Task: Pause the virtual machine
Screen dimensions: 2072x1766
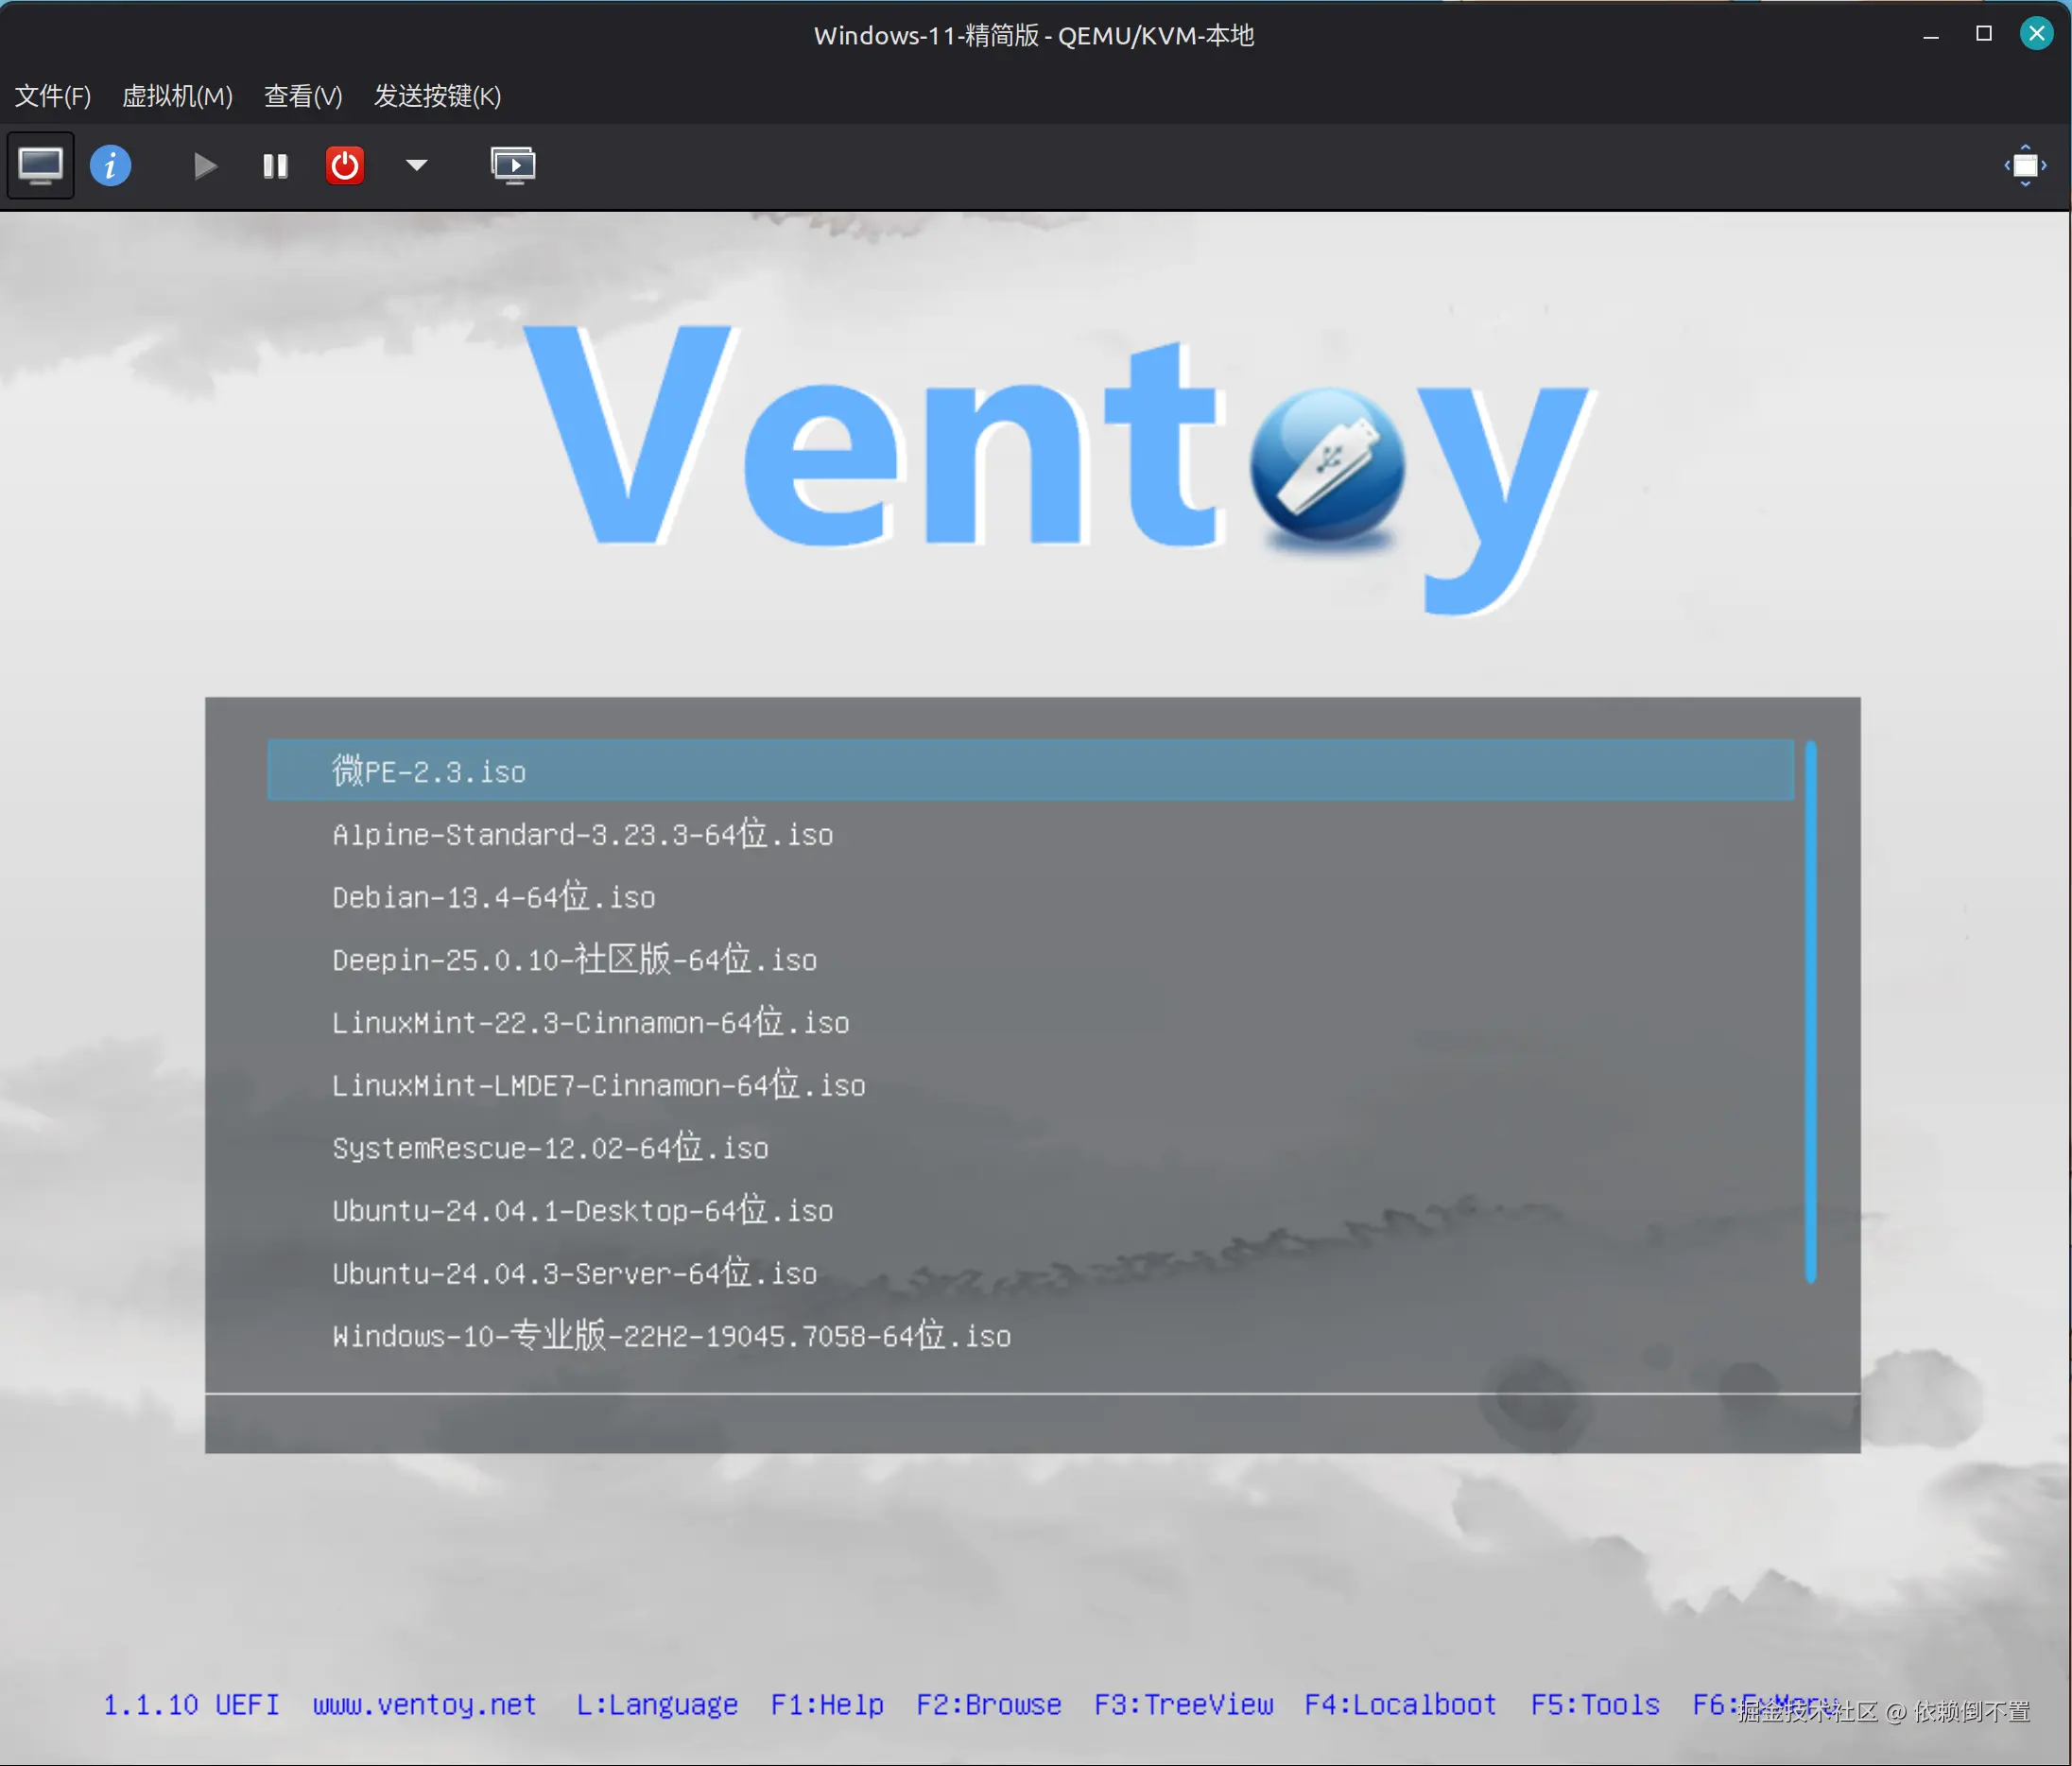Action: point(275,165)
